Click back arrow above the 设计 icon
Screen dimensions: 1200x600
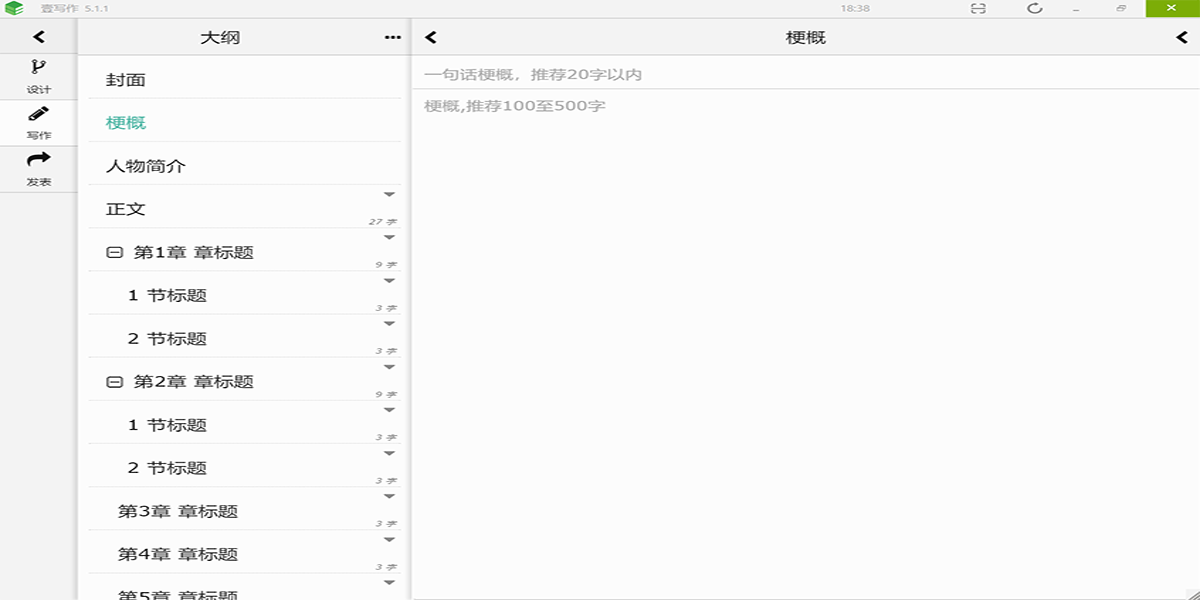[38, 37]
